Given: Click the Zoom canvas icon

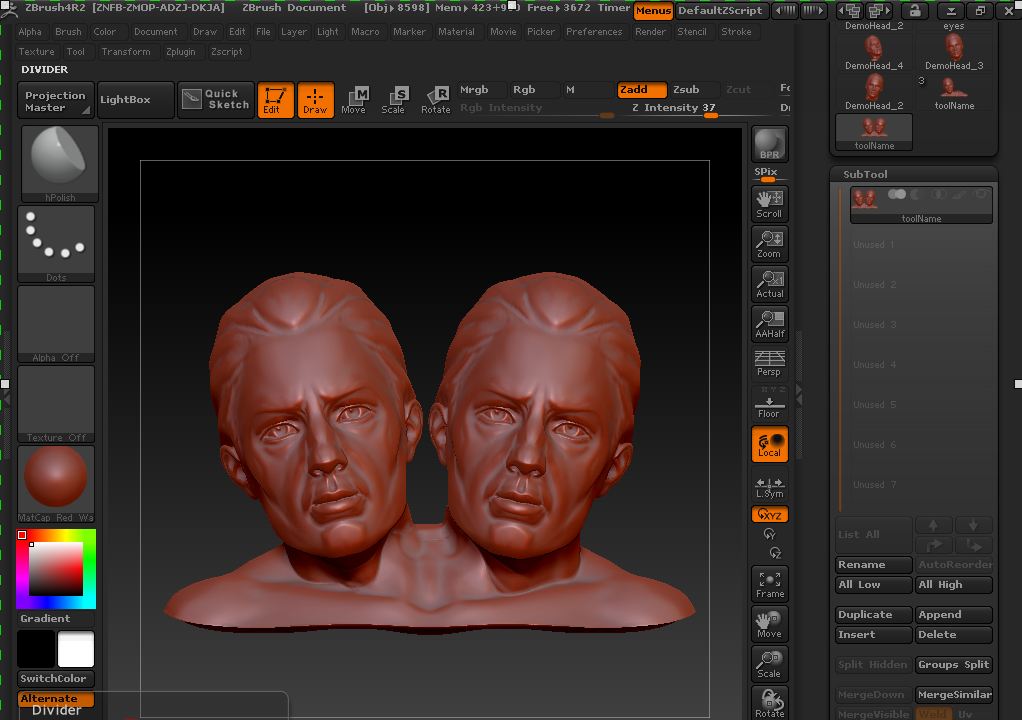Looking at the screenshot, I should [769, 243].
